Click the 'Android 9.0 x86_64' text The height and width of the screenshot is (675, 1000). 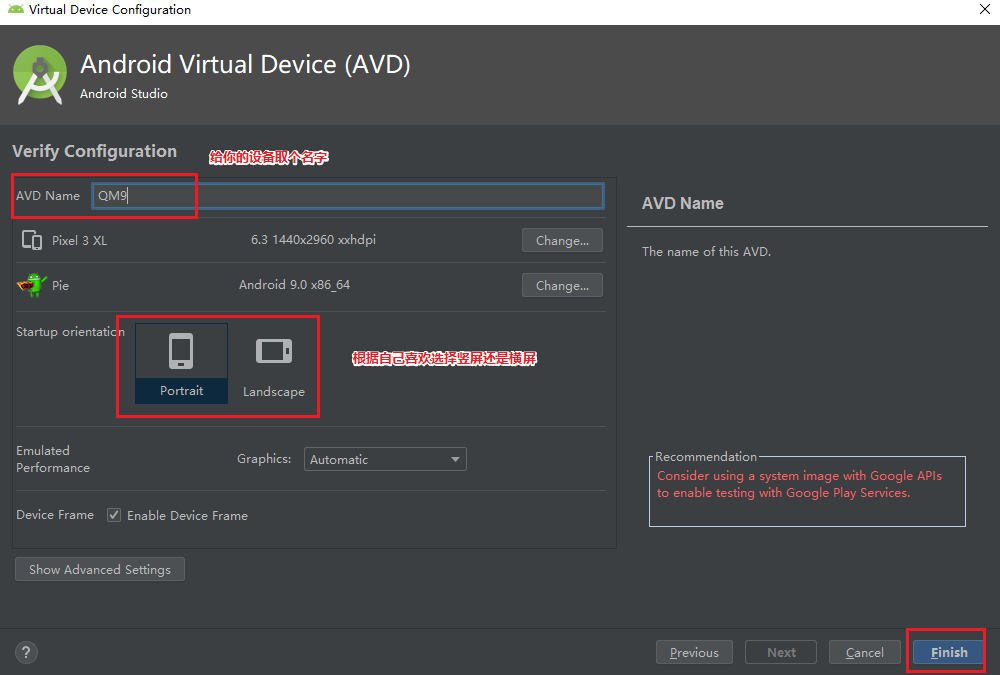point(294,285)
